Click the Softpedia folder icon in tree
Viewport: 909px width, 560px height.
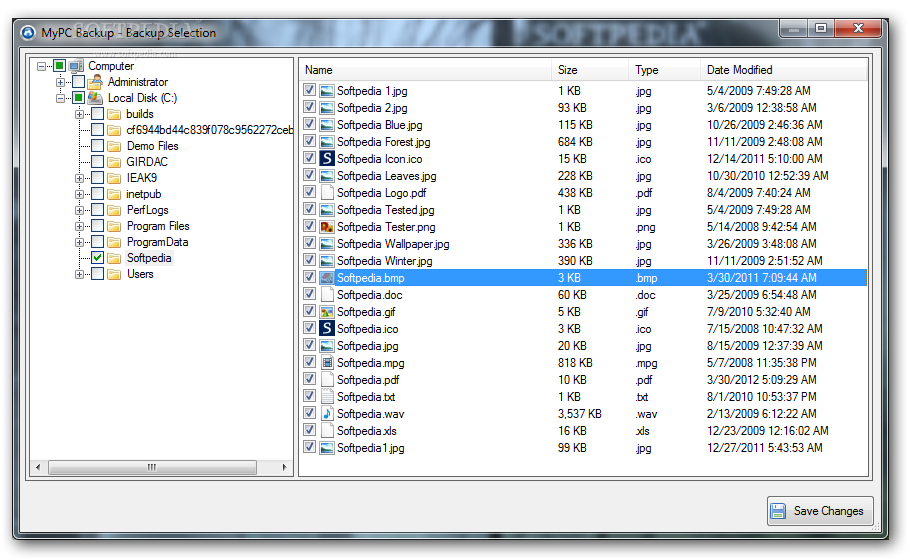tap(114, 258)
